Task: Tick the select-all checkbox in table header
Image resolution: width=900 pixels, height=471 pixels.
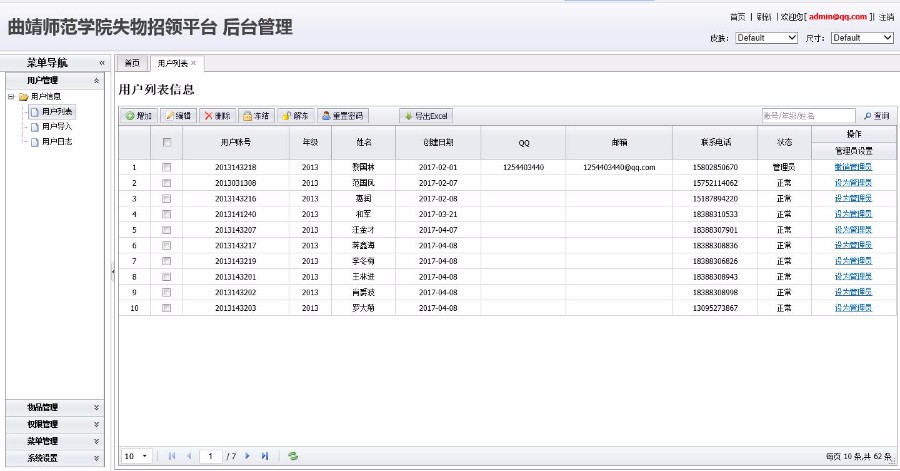Action: pos(167,142)
